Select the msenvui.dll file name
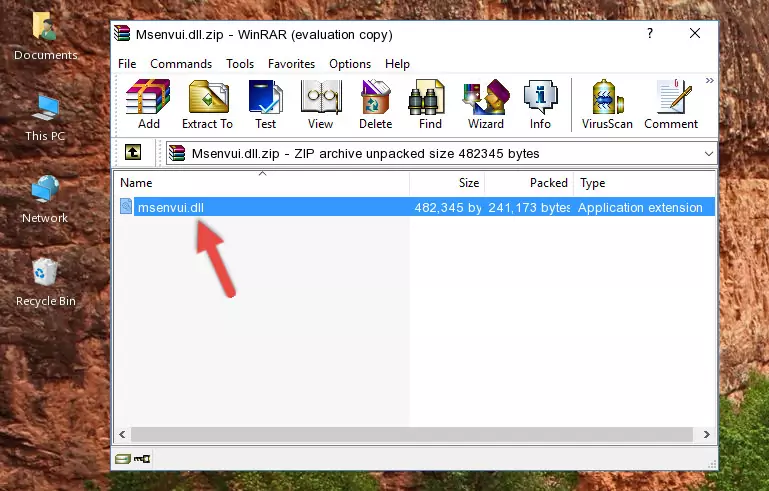This screenshot has width=769, height=491. tap(171, 207)
